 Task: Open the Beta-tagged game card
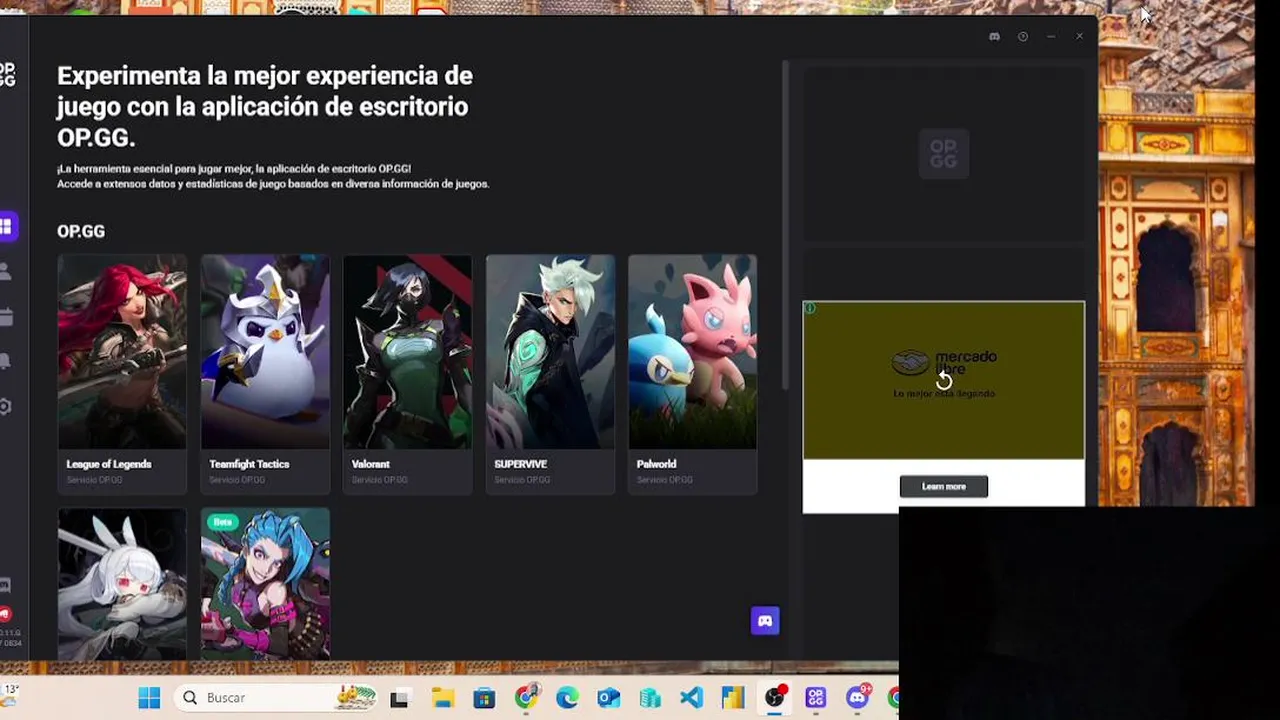[x=265, y=584]
